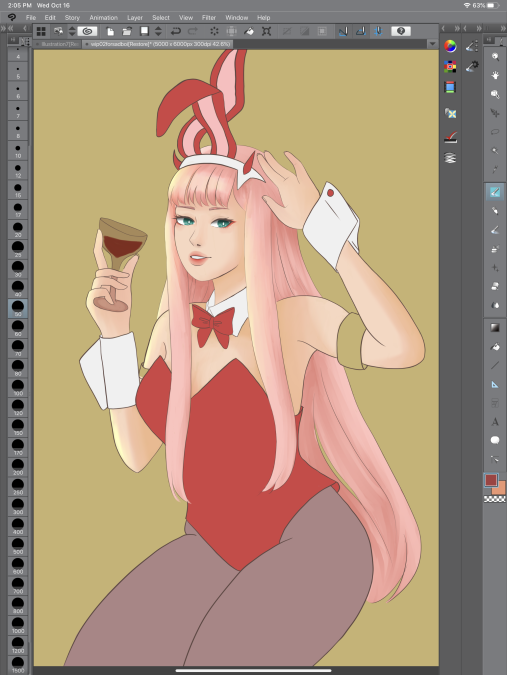Select the Correct line tool
507x675 pixels.
[495, 459]
